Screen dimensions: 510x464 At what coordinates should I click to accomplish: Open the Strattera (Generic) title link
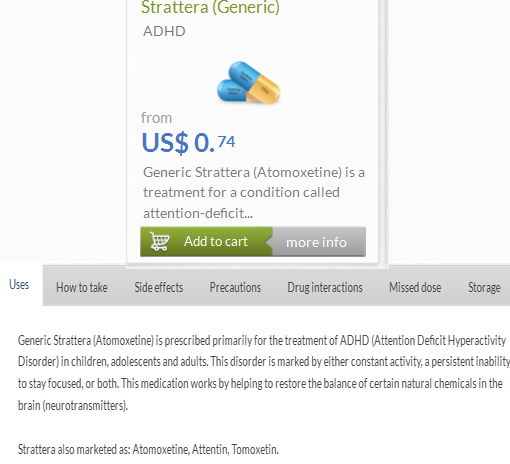click(210, 7)
